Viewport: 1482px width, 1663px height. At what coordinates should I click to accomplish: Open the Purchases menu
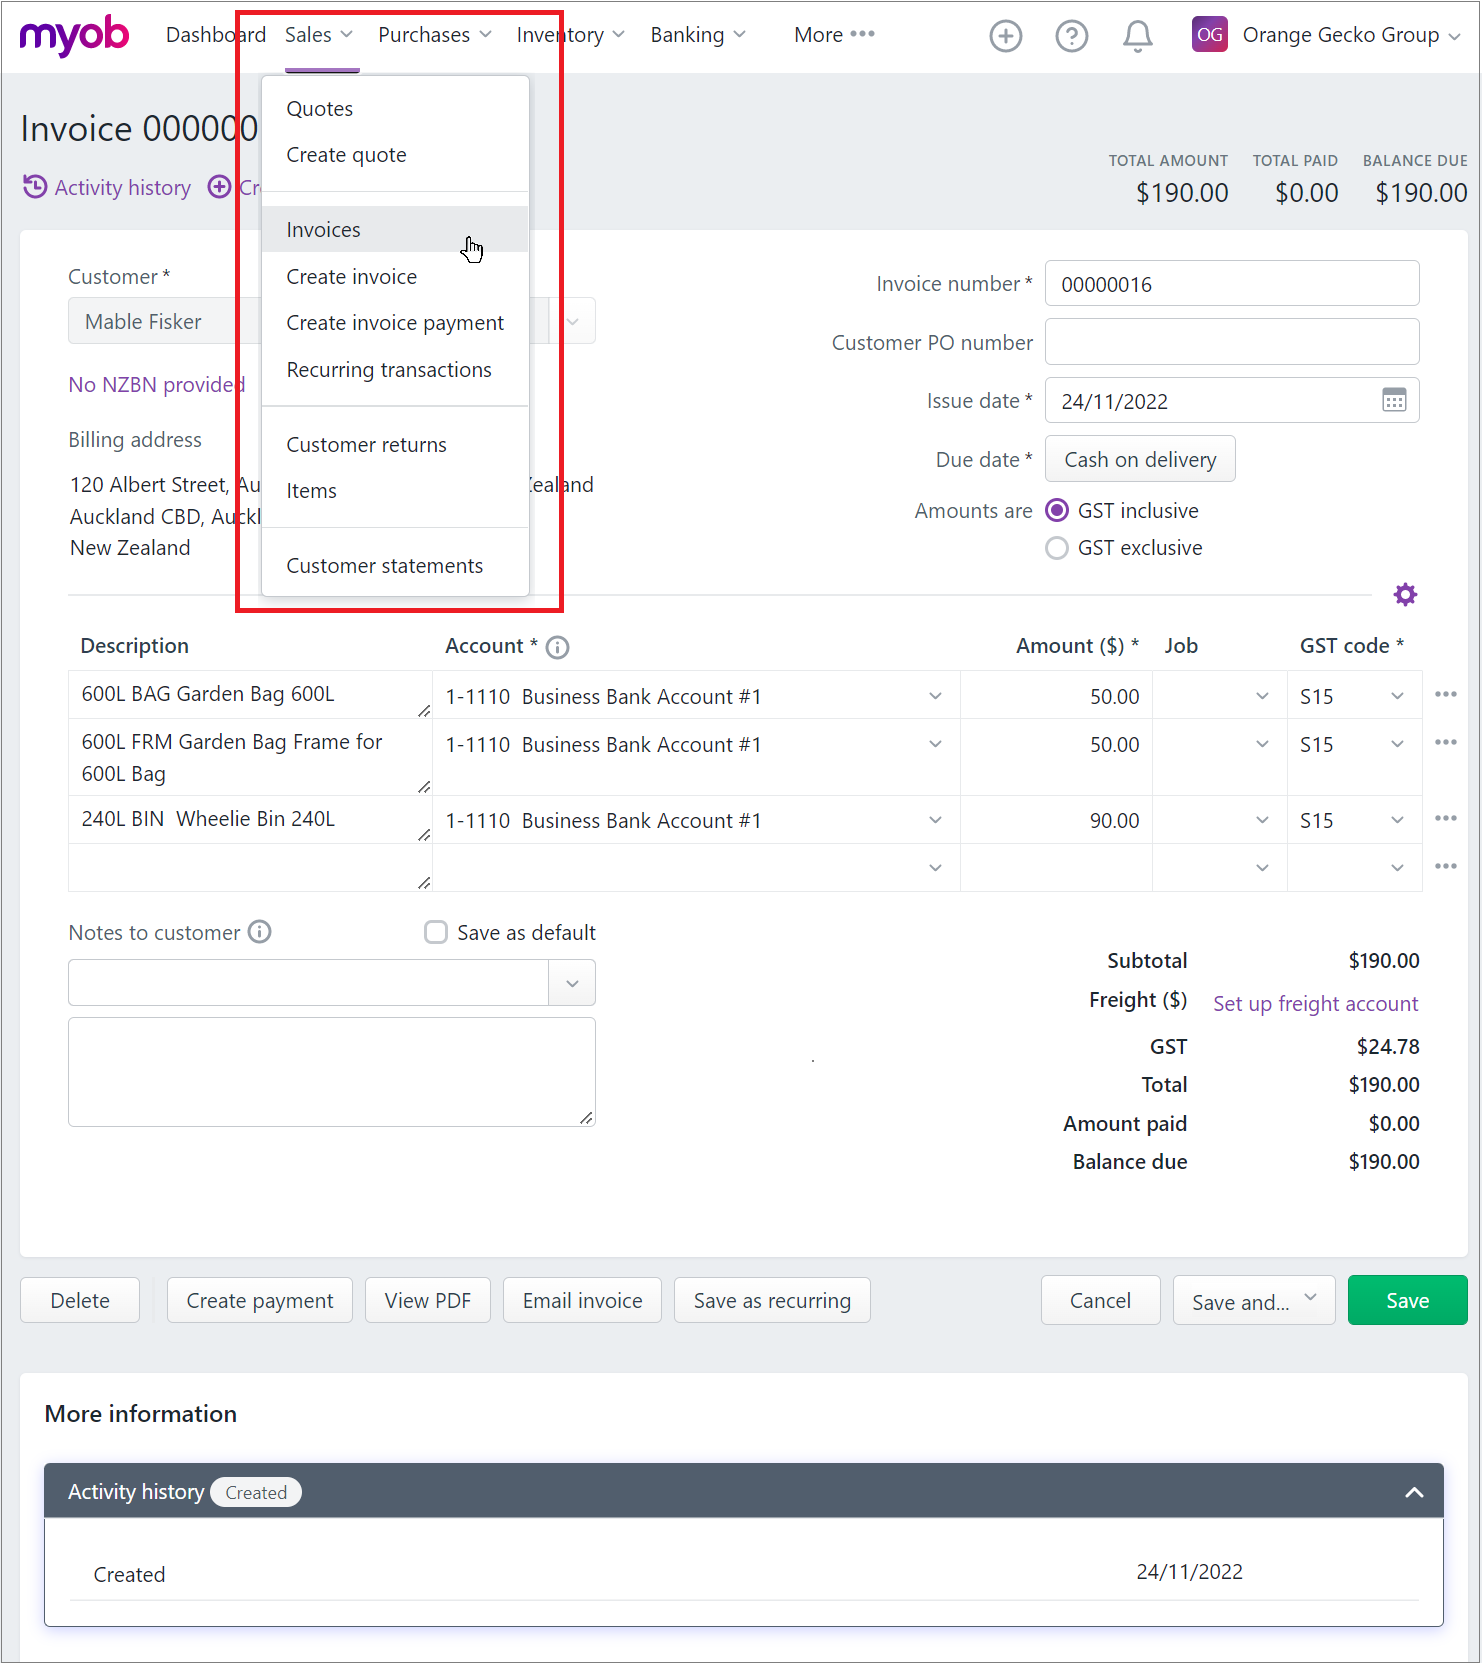(435, 35)
